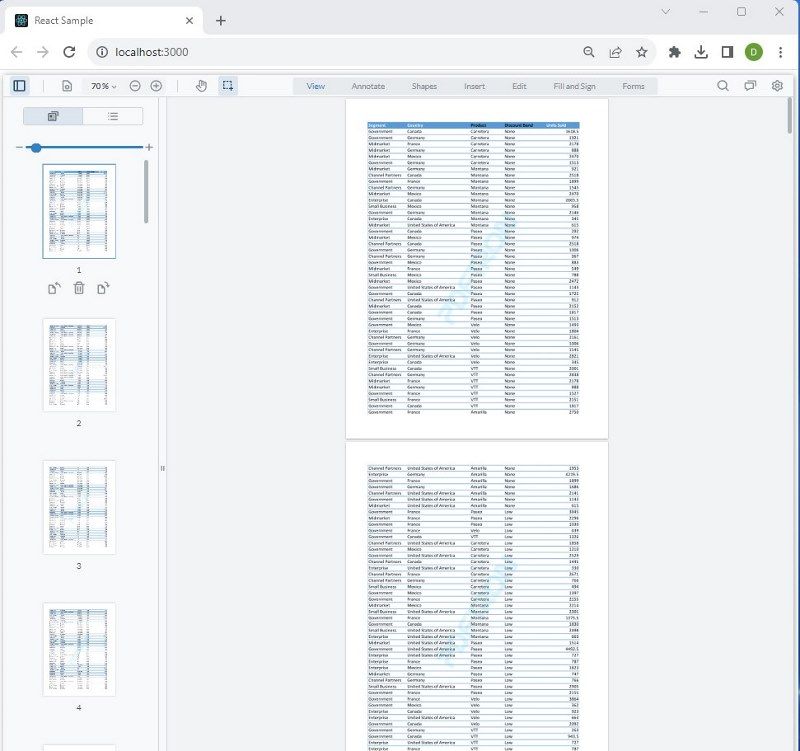Select page 3 thumbnail
This screenshot has height=751, width=800.
[x=79, y=508]
